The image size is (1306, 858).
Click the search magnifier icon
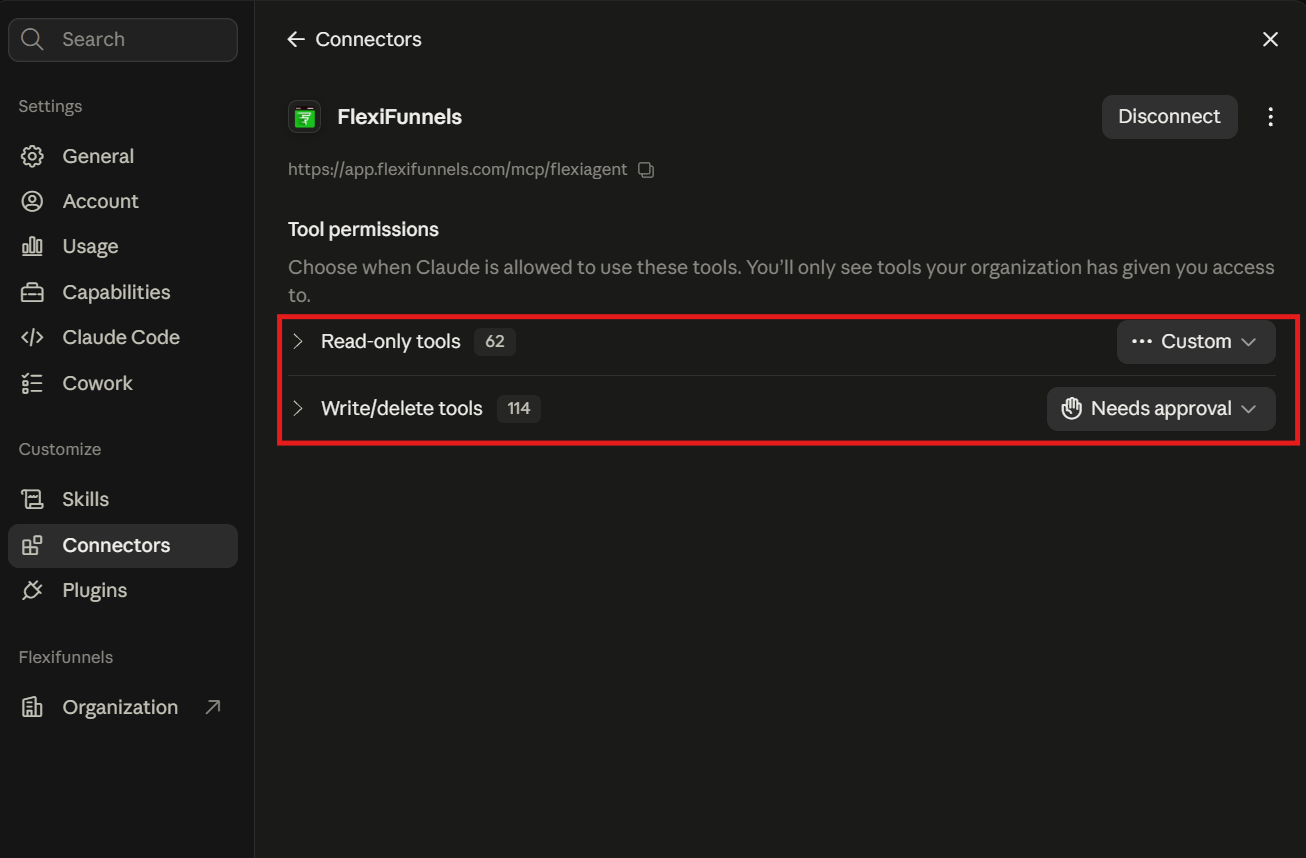33,40
